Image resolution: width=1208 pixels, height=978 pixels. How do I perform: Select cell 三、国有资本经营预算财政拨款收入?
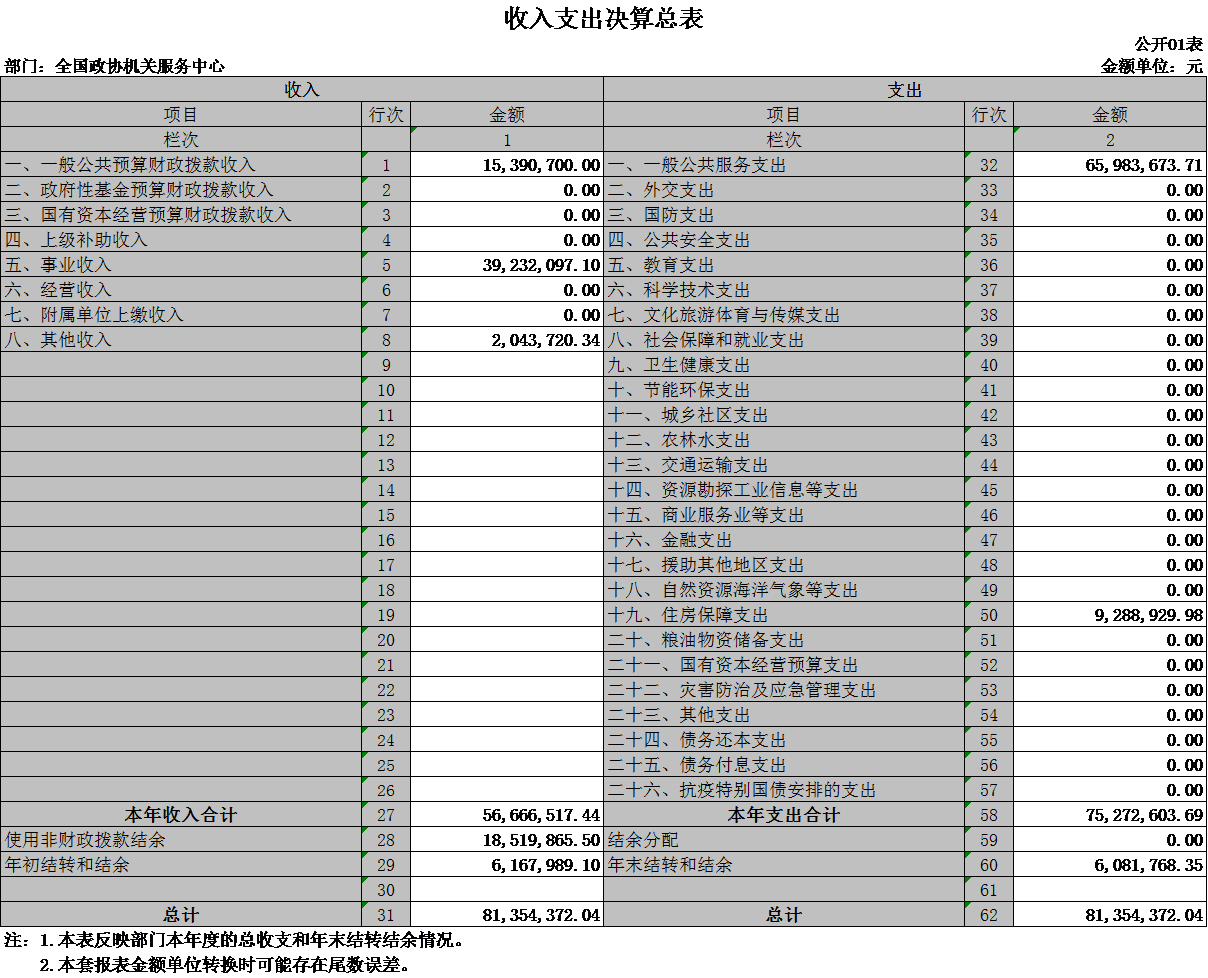[x=181, y=215]
